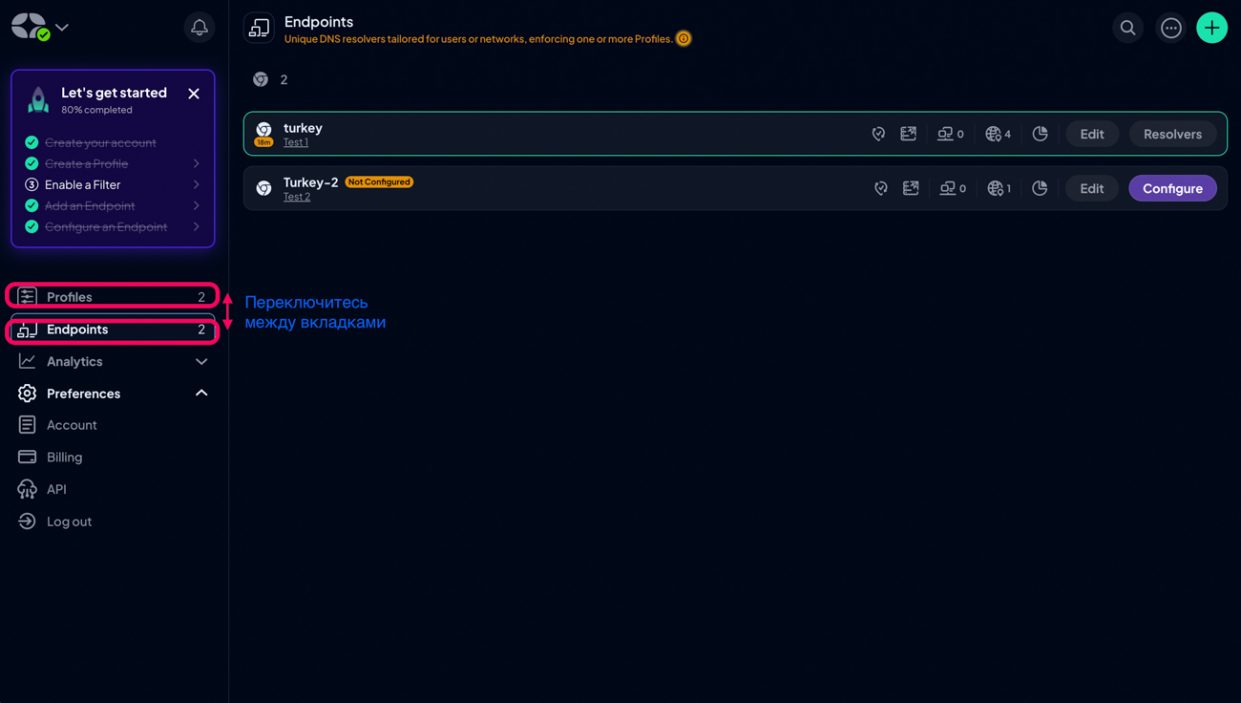Click the Not Configured badge
This screenshot has height=703, width=1241.
click(379, 182)
